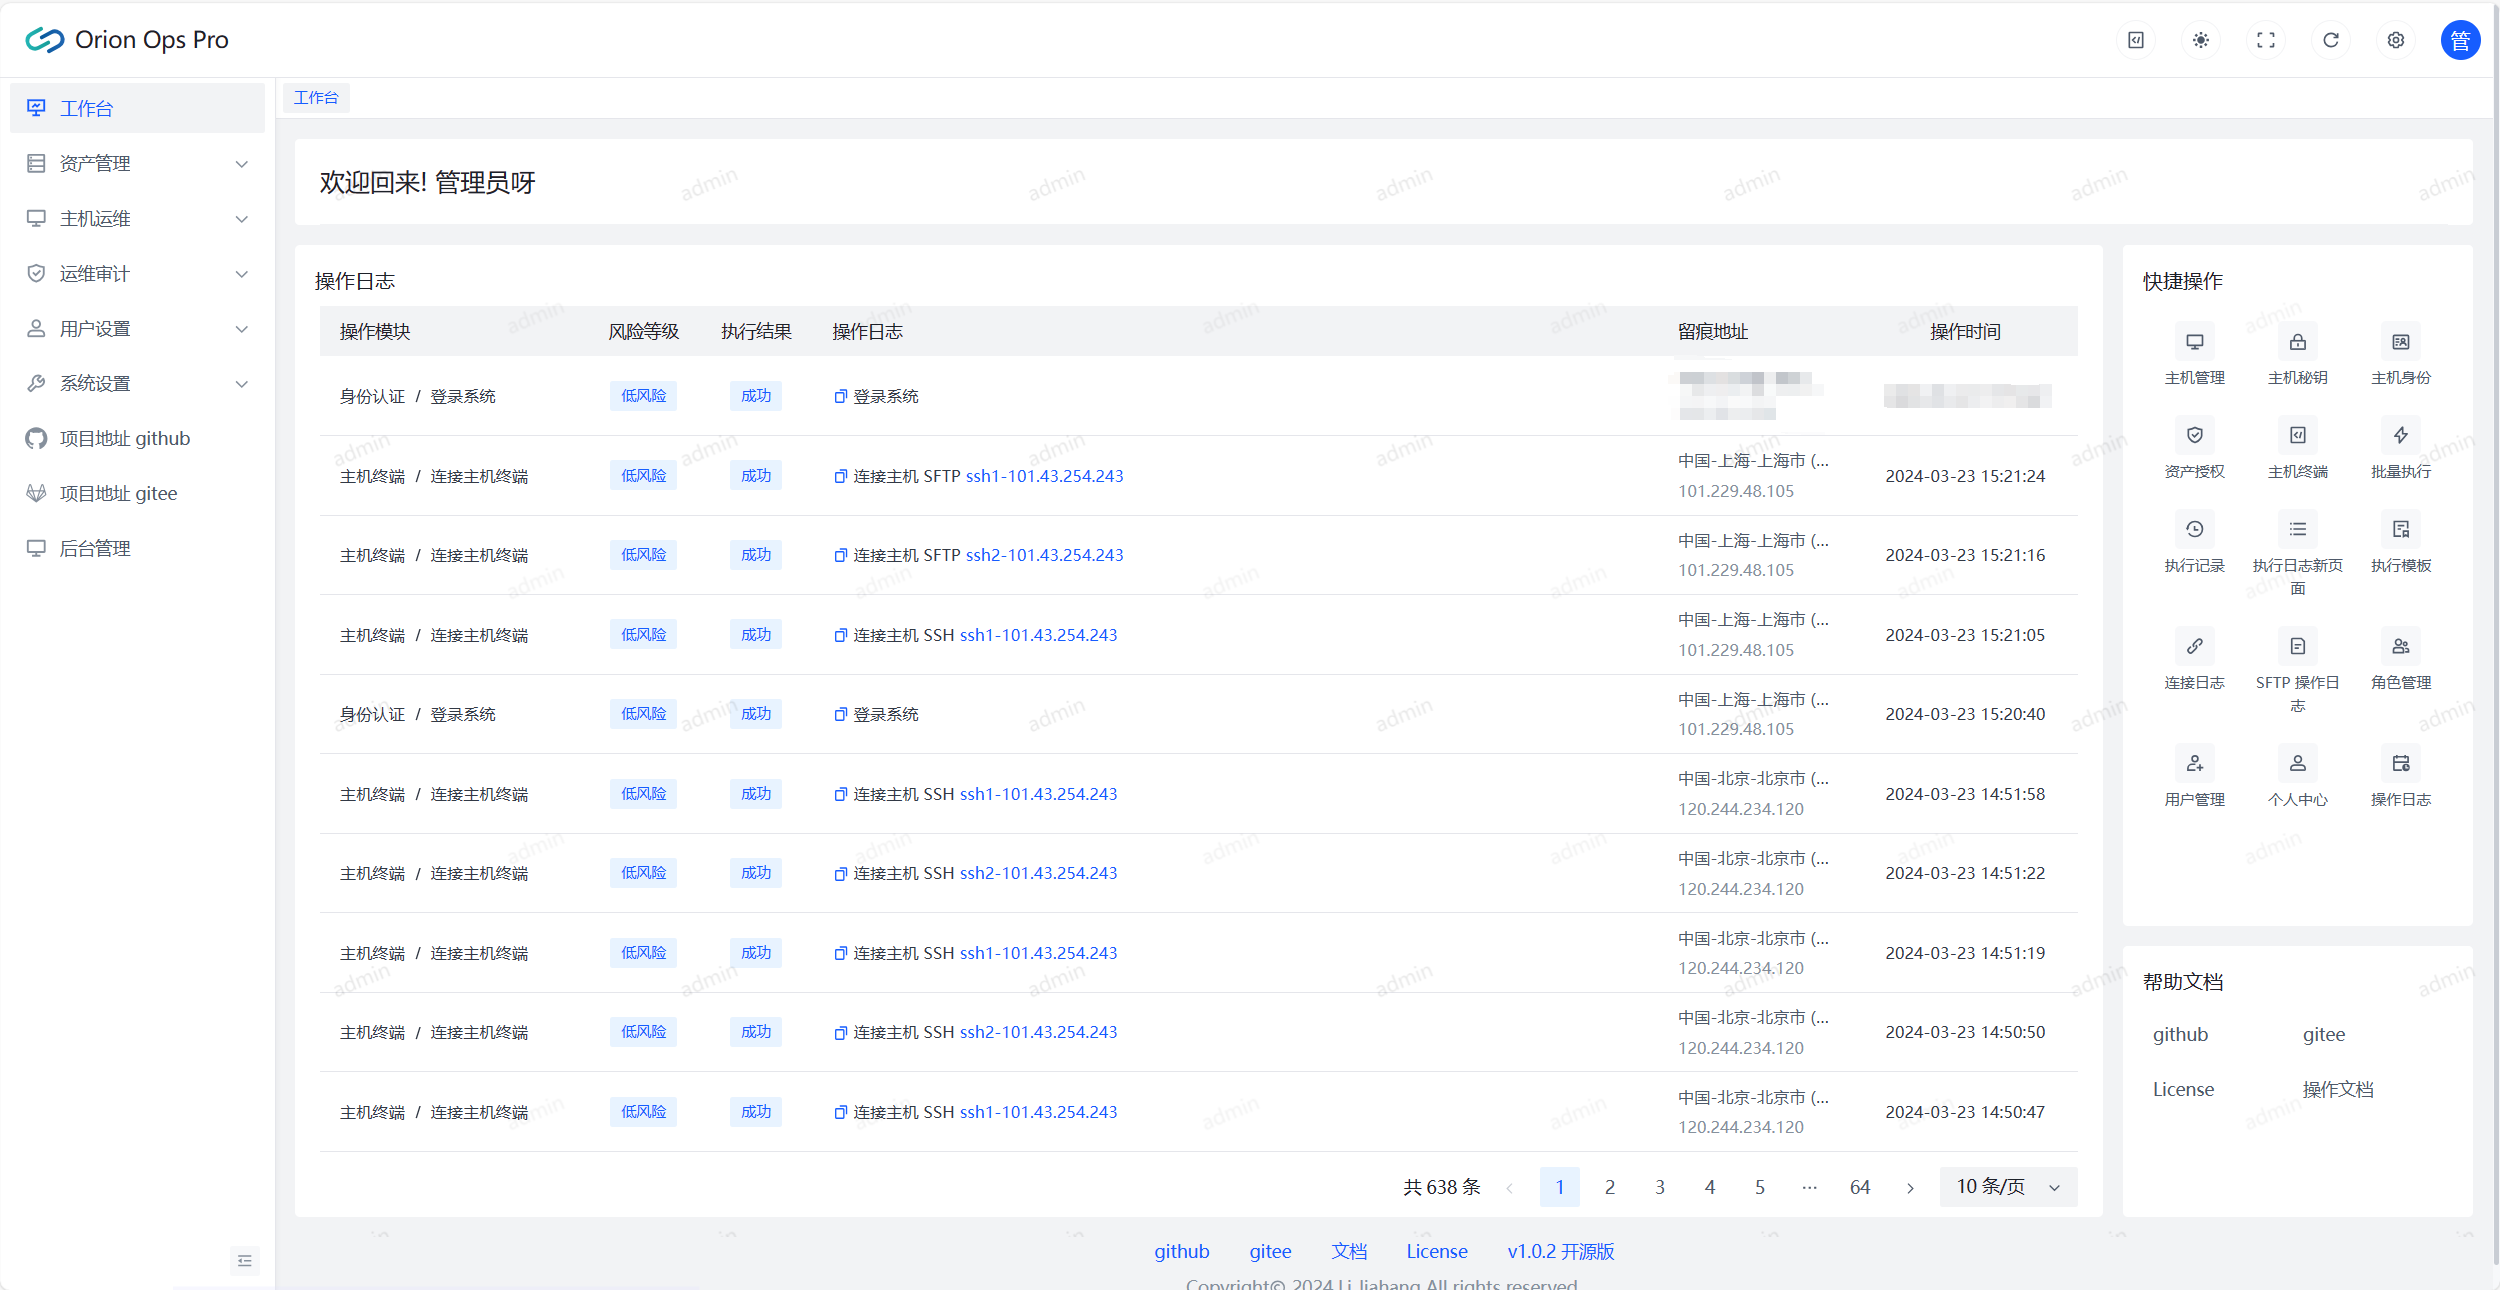Open the 连接日志 link icon
2500x1290 pixels.
(2194, 646)
